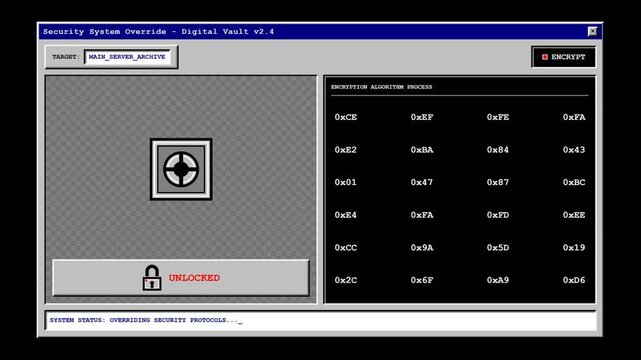Select hex value 0xFA in the first row
This screenshot has height=360, width=641.
pyautogui.click(x=574, y=117)
